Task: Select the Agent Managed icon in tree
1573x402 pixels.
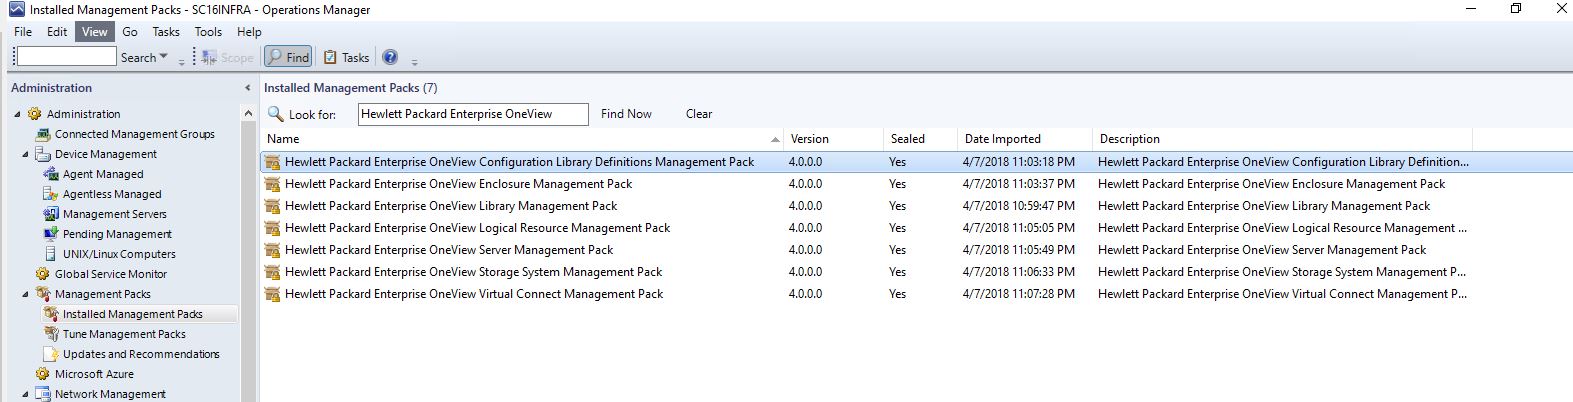Action: pyautogui.click(x=51, y=174)
